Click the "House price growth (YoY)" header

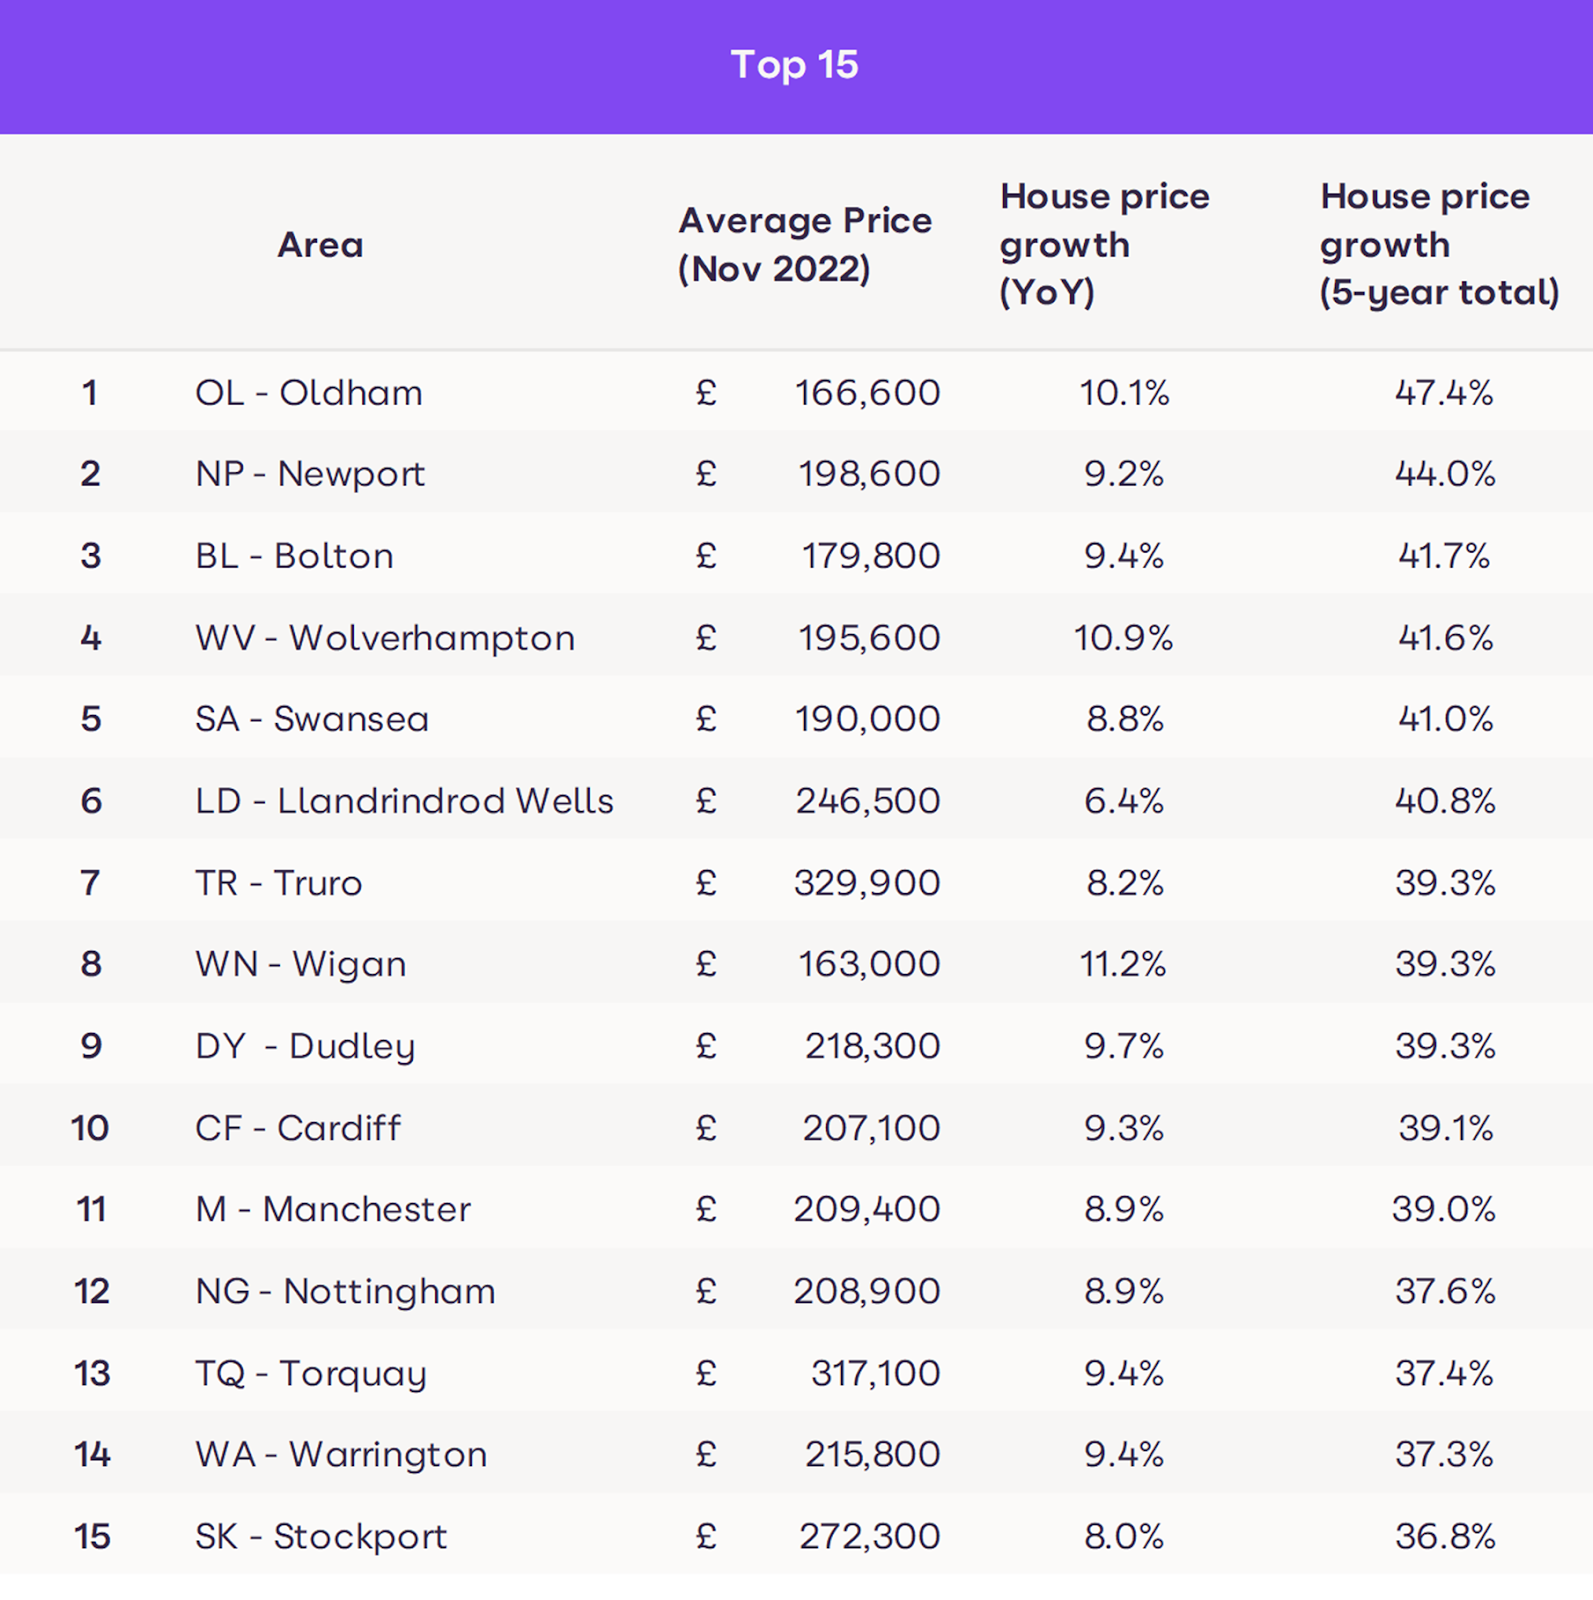click(1105, 244)
